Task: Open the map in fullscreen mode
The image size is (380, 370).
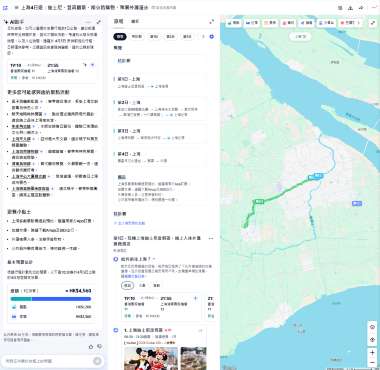Action: point(373,23)
